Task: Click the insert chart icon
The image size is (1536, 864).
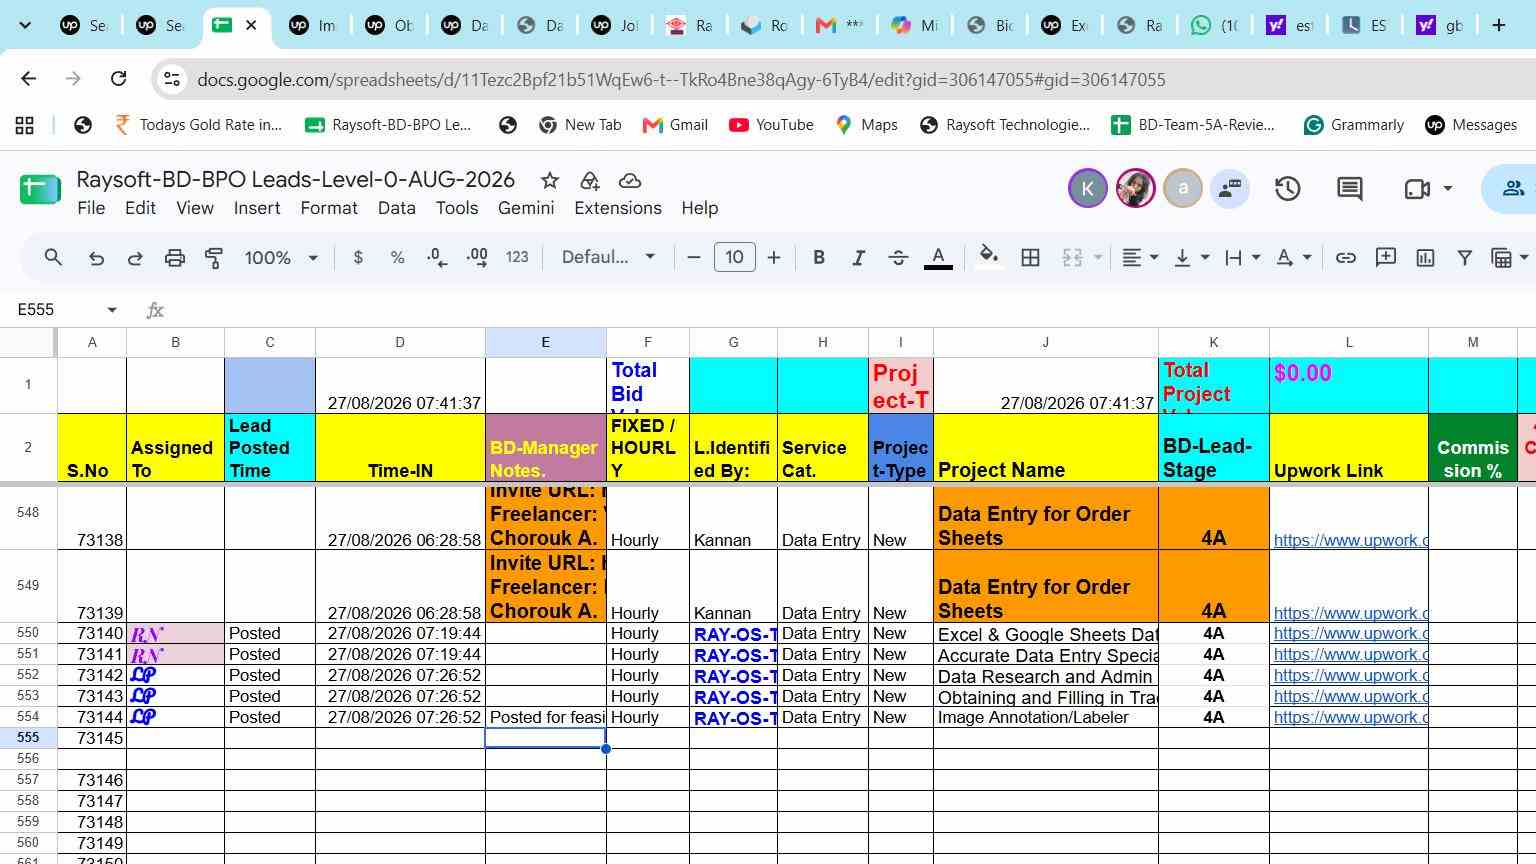Action: [1425, 258]
